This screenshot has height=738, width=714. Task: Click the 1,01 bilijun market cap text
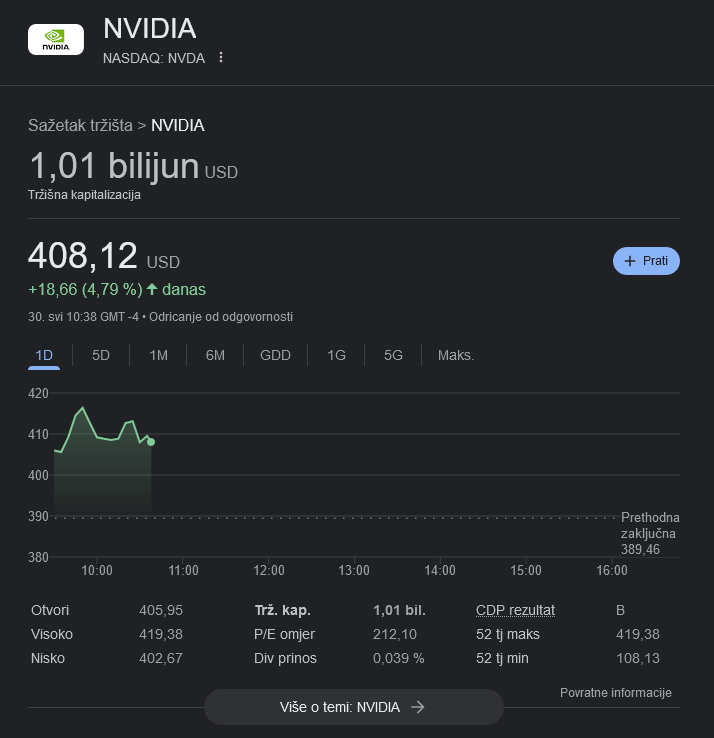click(114, 166)
